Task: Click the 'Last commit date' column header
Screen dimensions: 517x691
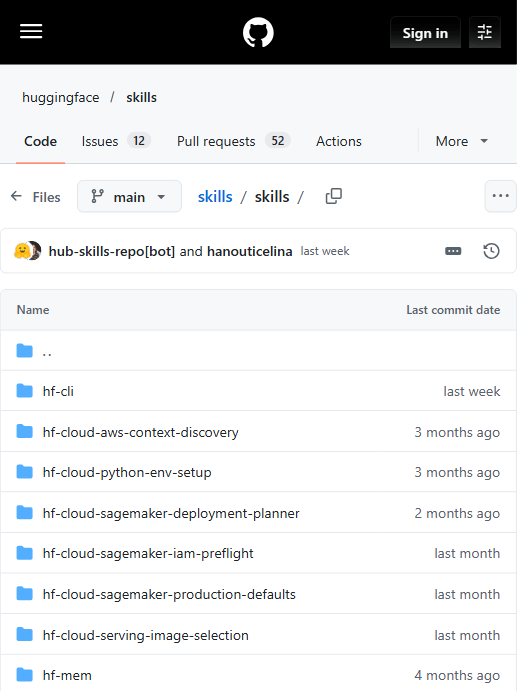Action: tap(453, 310)
